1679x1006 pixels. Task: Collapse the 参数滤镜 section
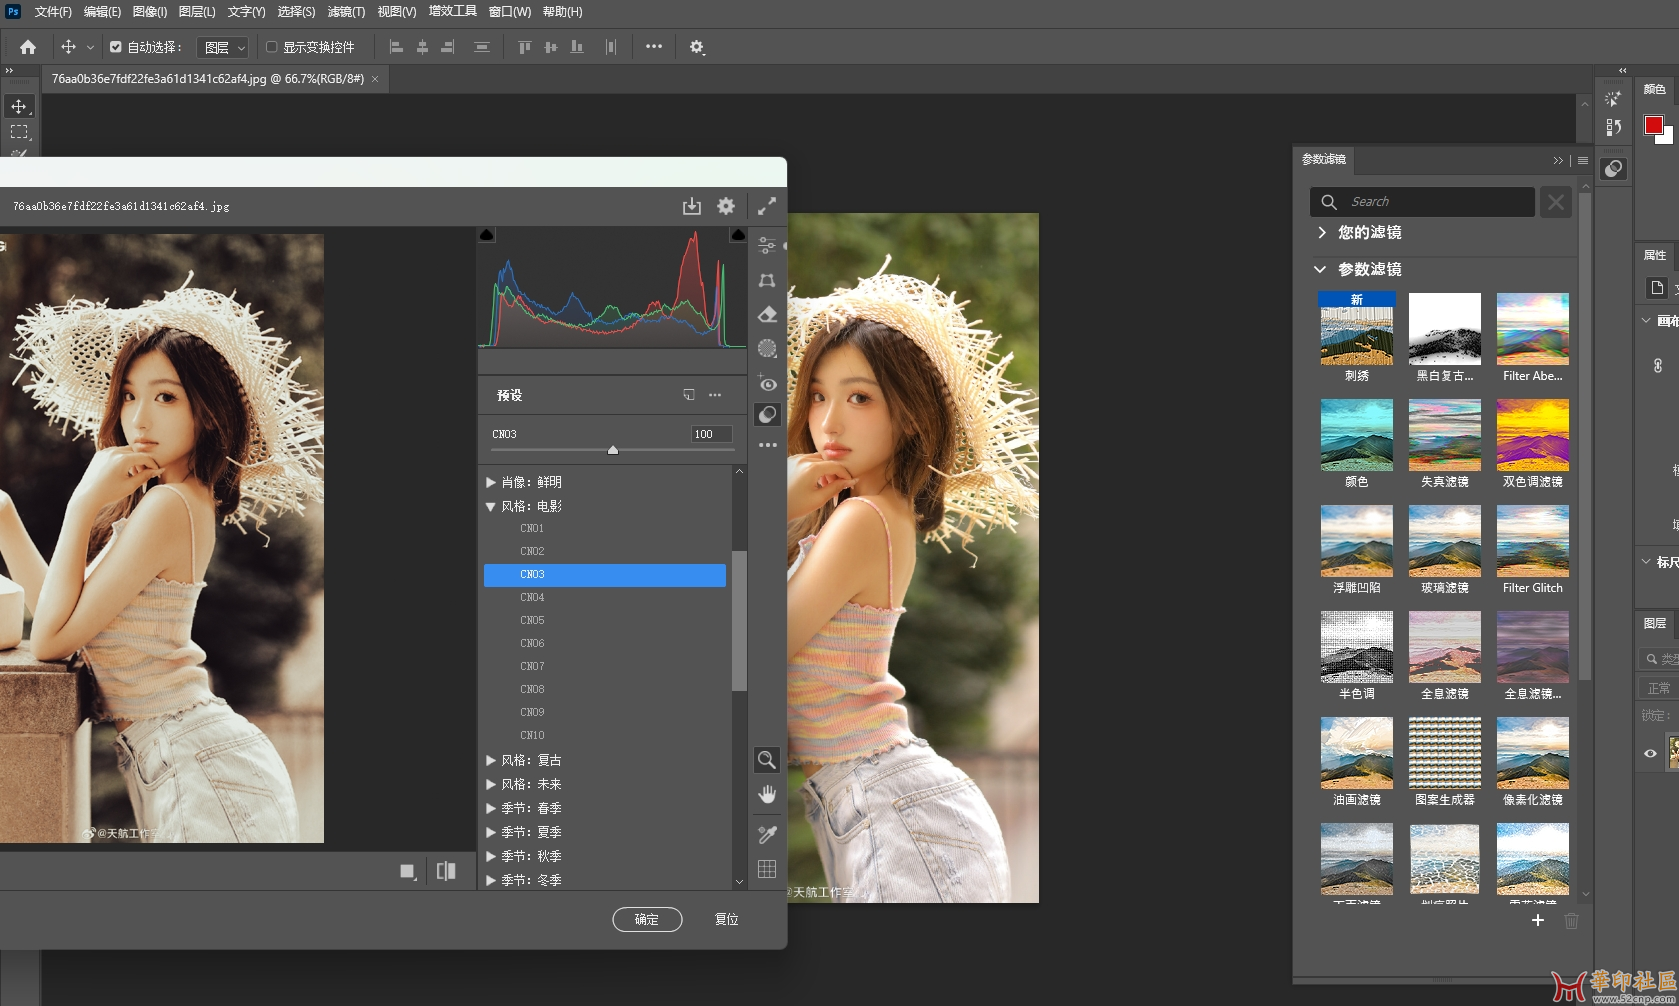pos(1320,269)
